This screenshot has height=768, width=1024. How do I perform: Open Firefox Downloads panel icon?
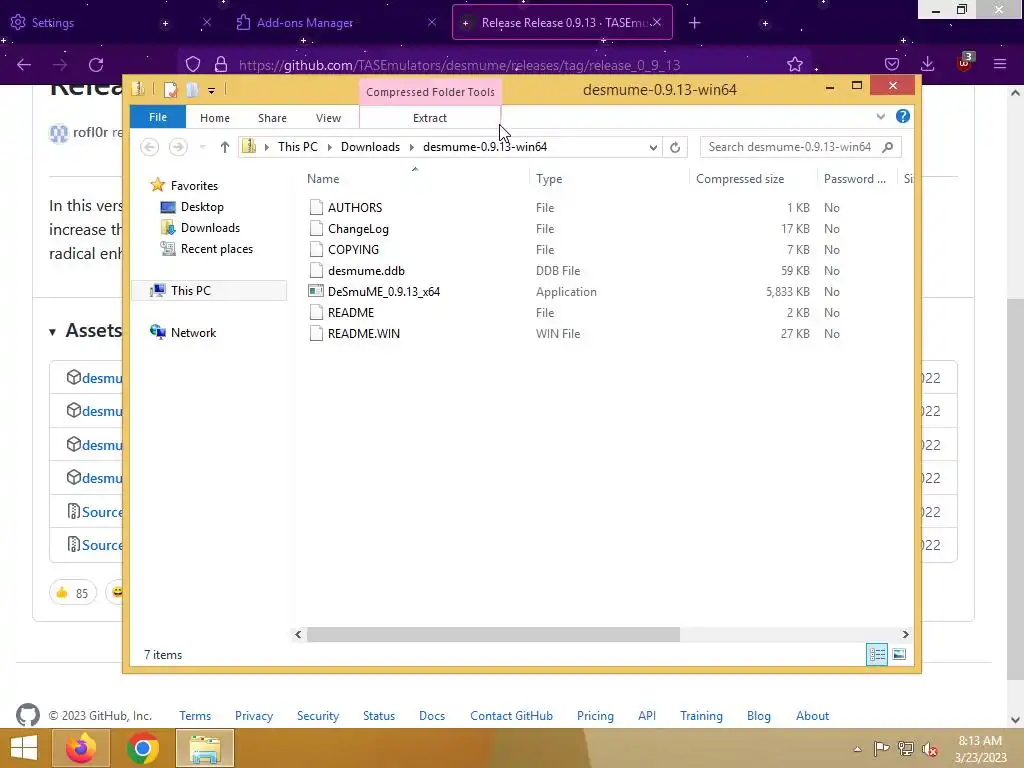click(x=927, y=64)
